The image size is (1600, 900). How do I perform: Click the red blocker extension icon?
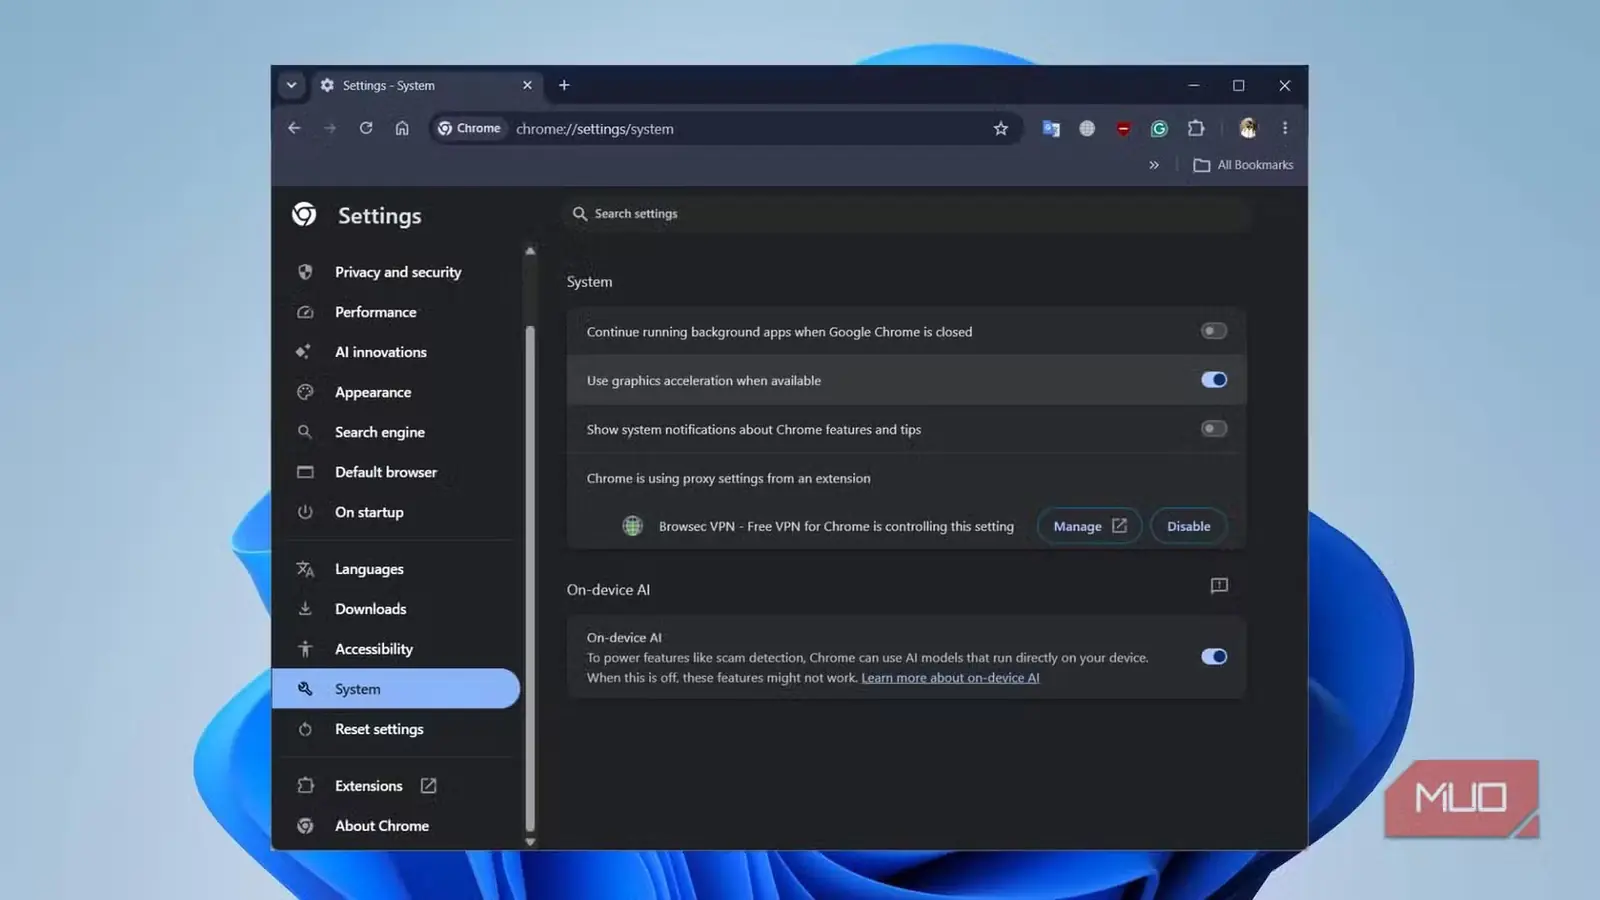tap(1123, 128)
